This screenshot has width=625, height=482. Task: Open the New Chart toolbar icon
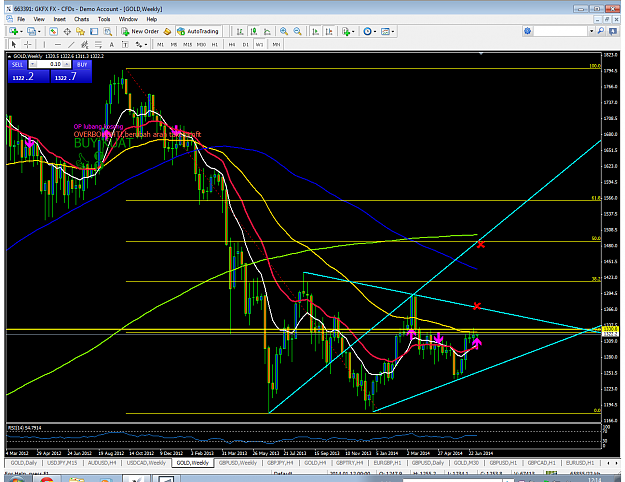(13, 31)
